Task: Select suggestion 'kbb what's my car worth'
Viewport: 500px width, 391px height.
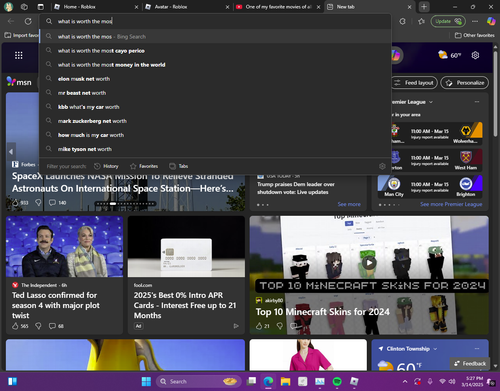Action: pyautogui.click(x=215, y=107)
